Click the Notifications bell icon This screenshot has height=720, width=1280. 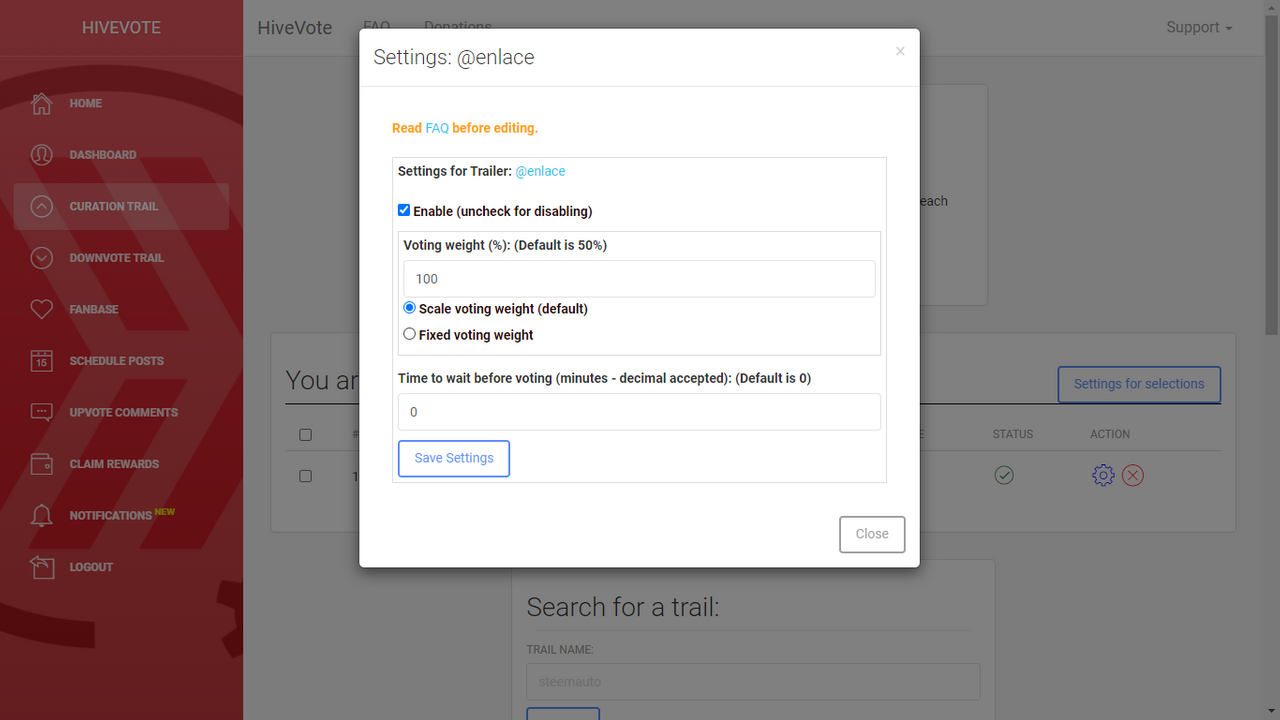click(x=41, y=516)
